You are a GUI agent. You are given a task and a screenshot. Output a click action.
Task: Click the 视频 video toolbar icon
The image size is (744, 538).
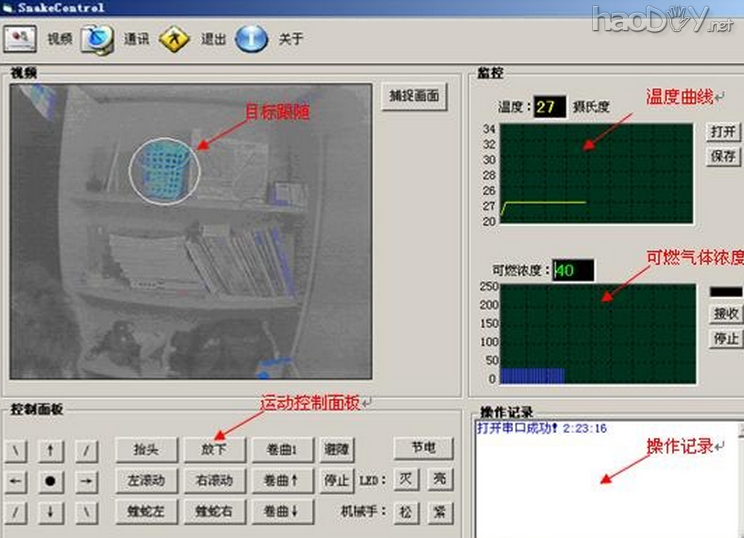20,39
